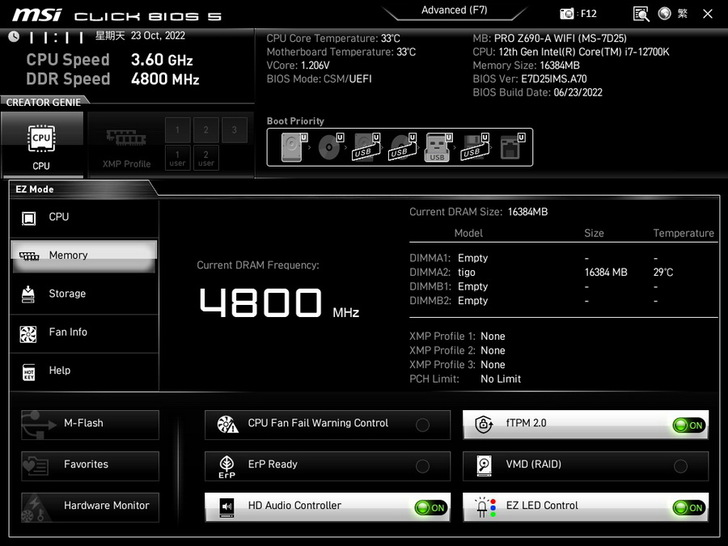Screen dimensions: 728x546
Task: Open the Memory section in sidebar
Action: coord(84,255)
